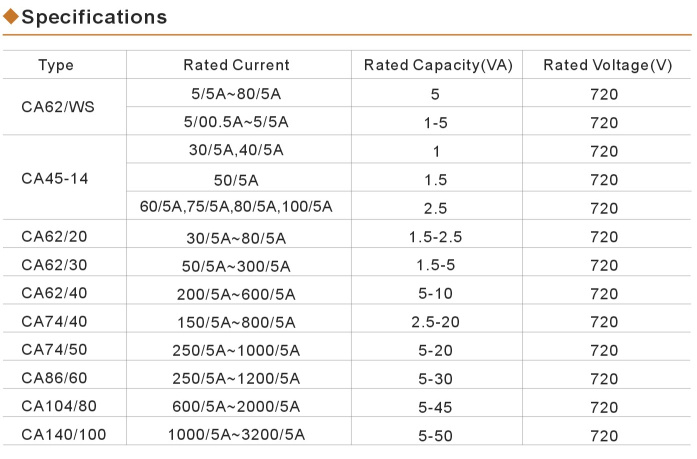Select the CA140/100 row label
The height and width of the screenshot is (459, 697).
pyautogui.click(x=64, y=435)
